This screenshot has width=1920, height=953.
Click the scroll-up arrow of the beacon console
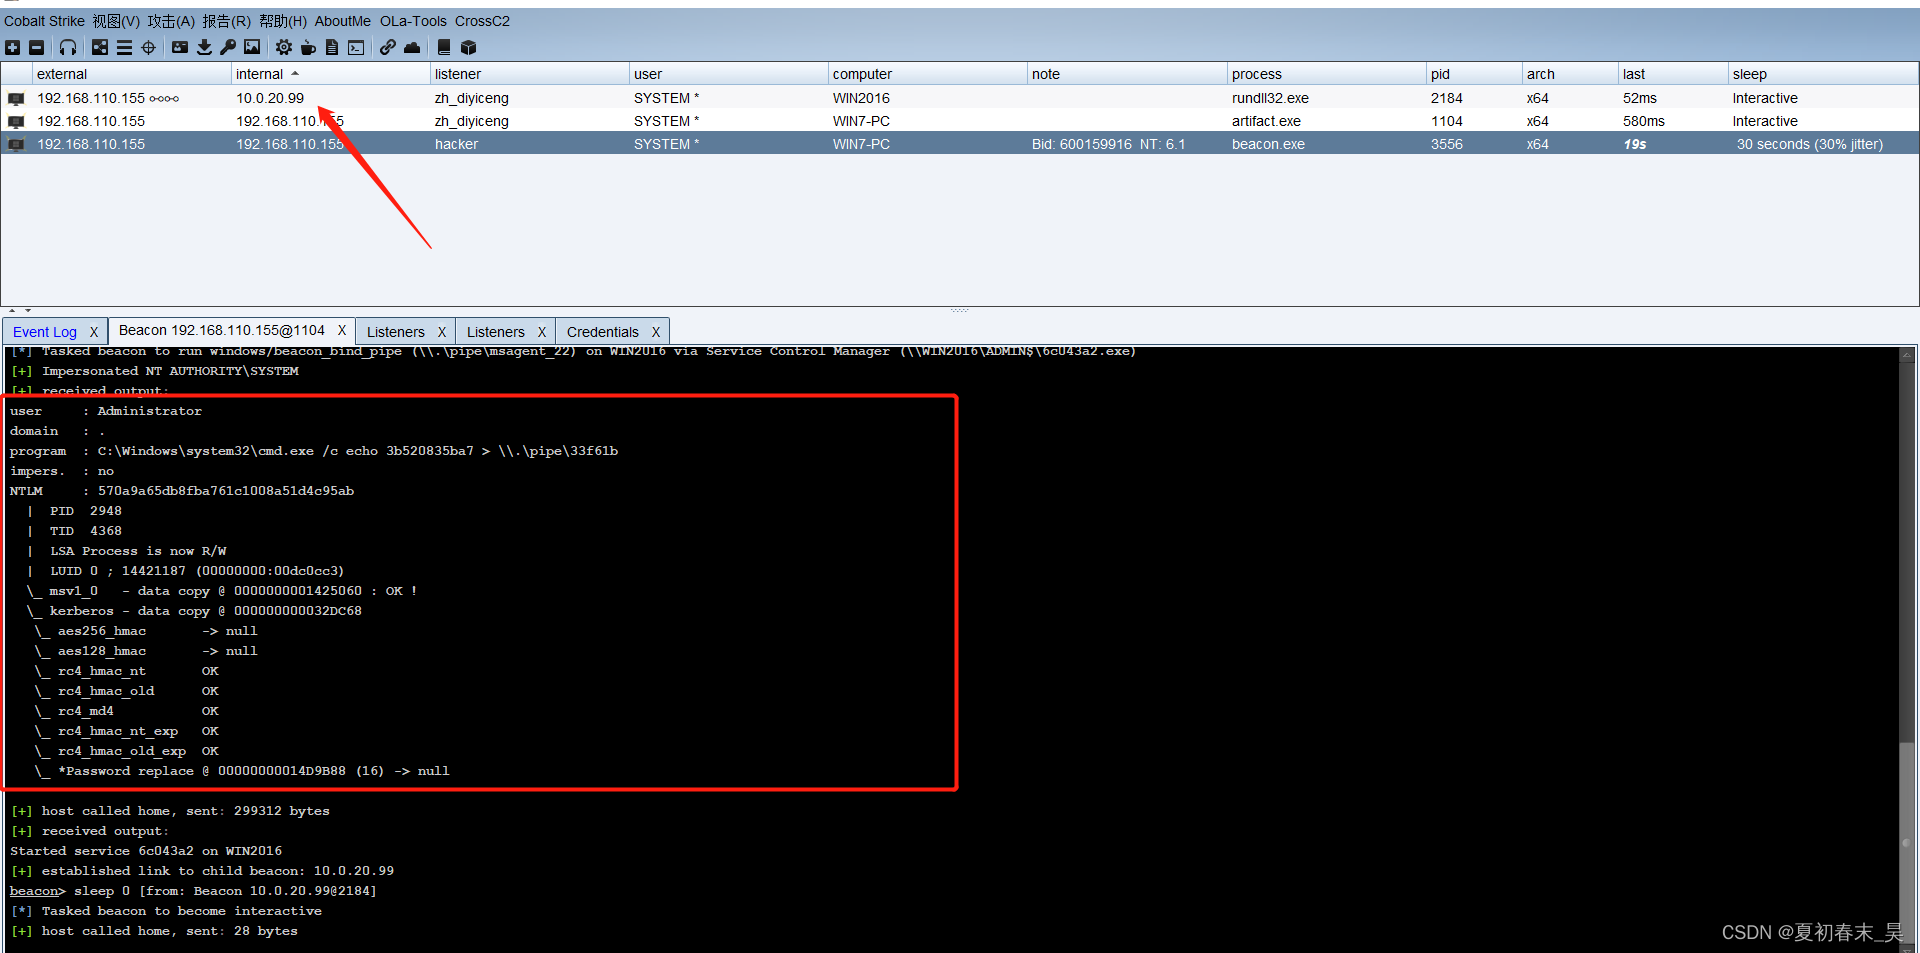click(1907, 355)
